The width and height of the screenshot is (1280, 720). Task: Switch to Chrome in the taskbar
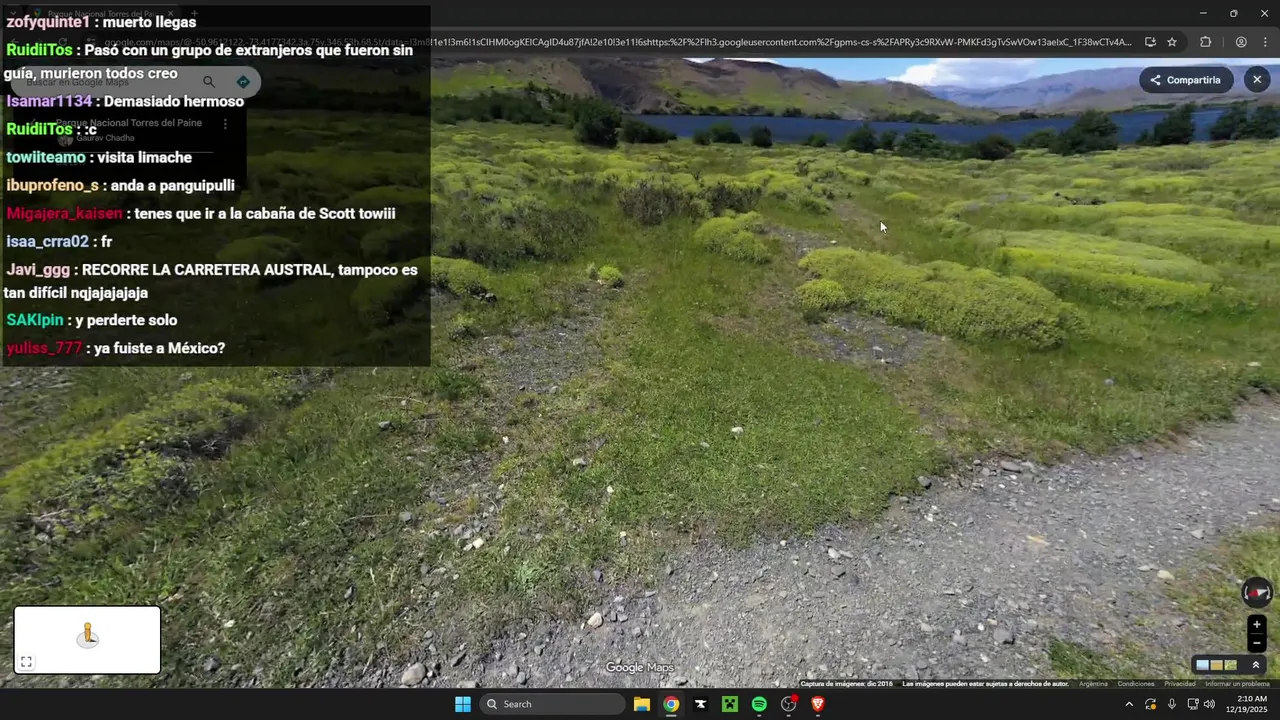pyautogui.click(x=671, y=704)
